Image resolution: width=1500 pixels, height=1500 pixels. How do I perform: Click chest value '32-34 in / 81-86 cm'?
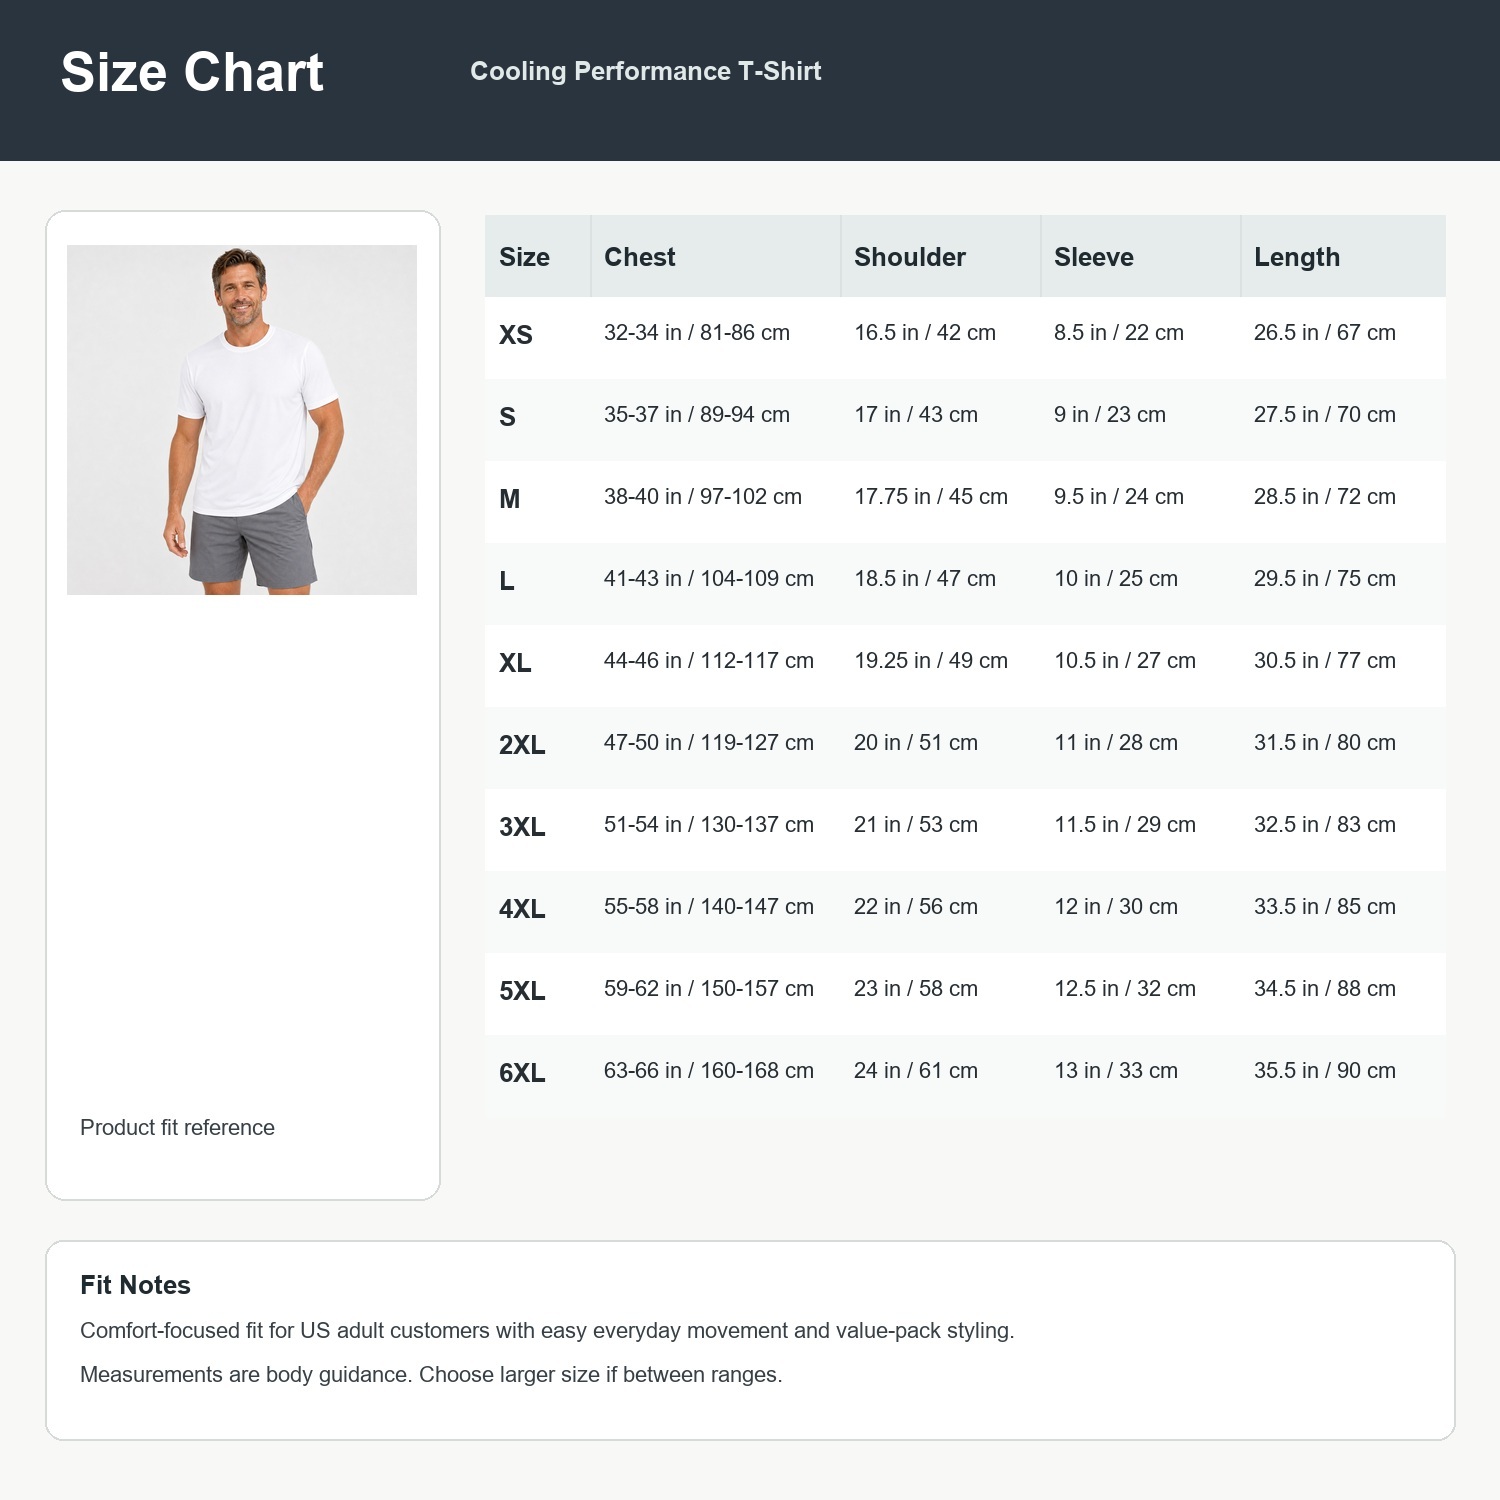(697, 333)
